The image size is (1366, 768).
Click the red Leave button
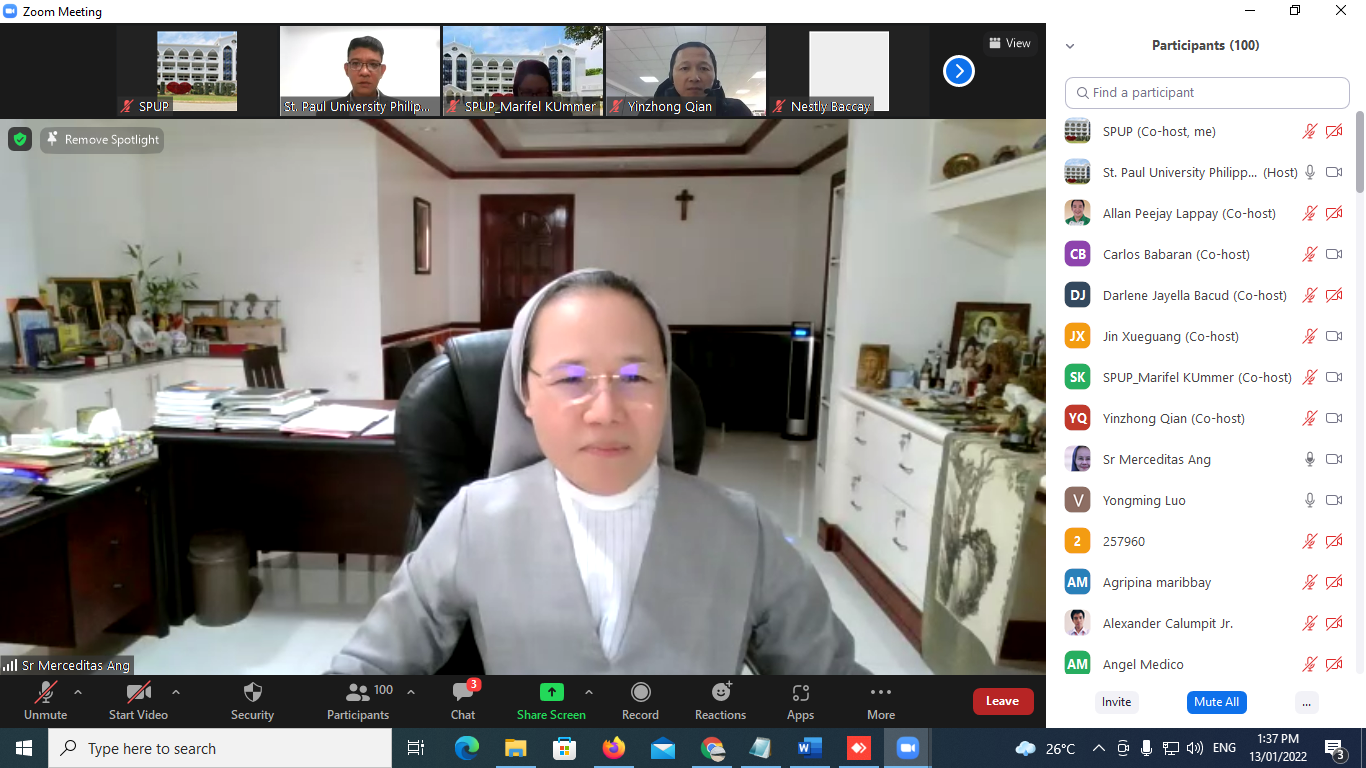coord(1003,701)
